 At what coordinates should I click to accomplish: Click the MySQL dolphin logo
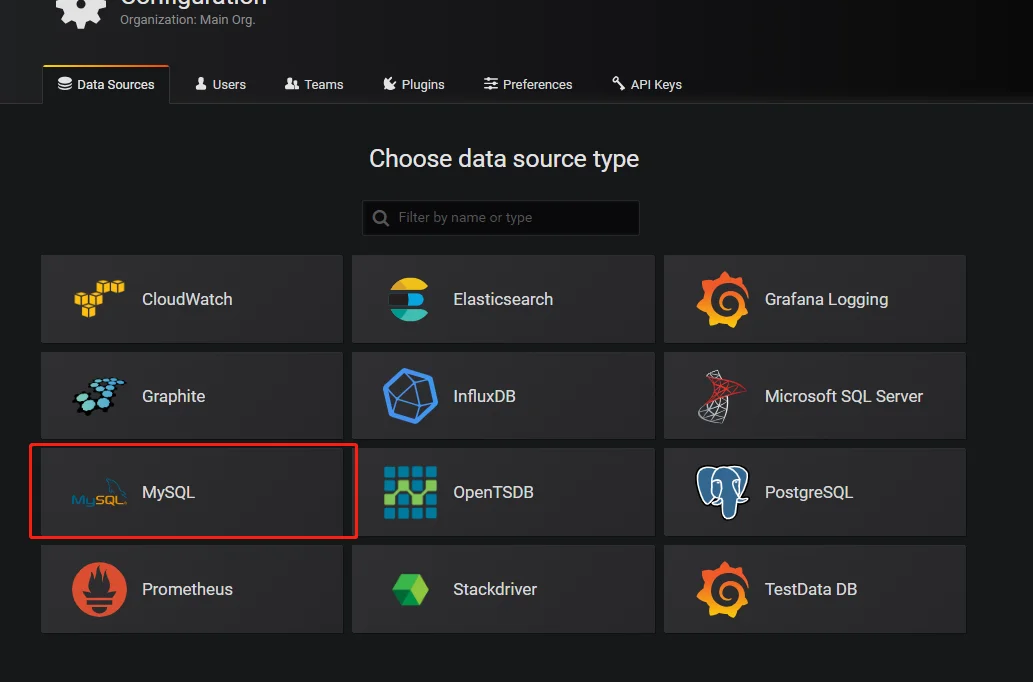(x=99, y=492)
